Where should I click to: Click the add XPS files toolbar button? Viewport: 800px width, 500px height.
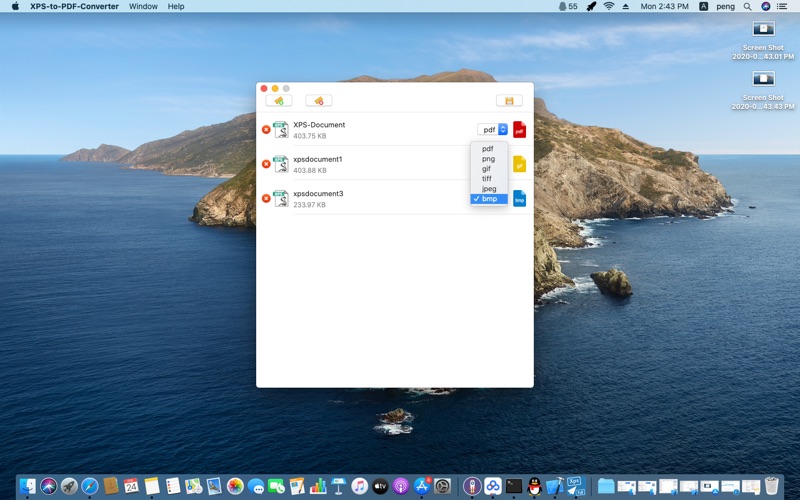[x=279, y=101]
